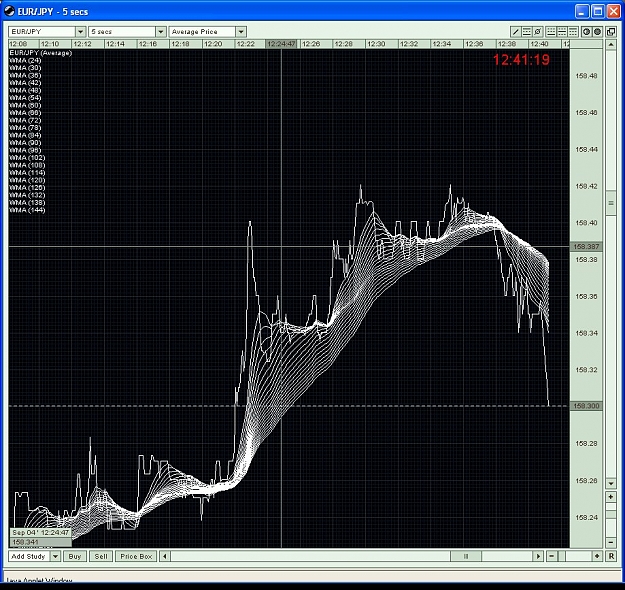Screen dimensions: 625x590
Task: Click the 158.387 crosshair price tag
Action: pyautogui.click(x=586, y=247)
